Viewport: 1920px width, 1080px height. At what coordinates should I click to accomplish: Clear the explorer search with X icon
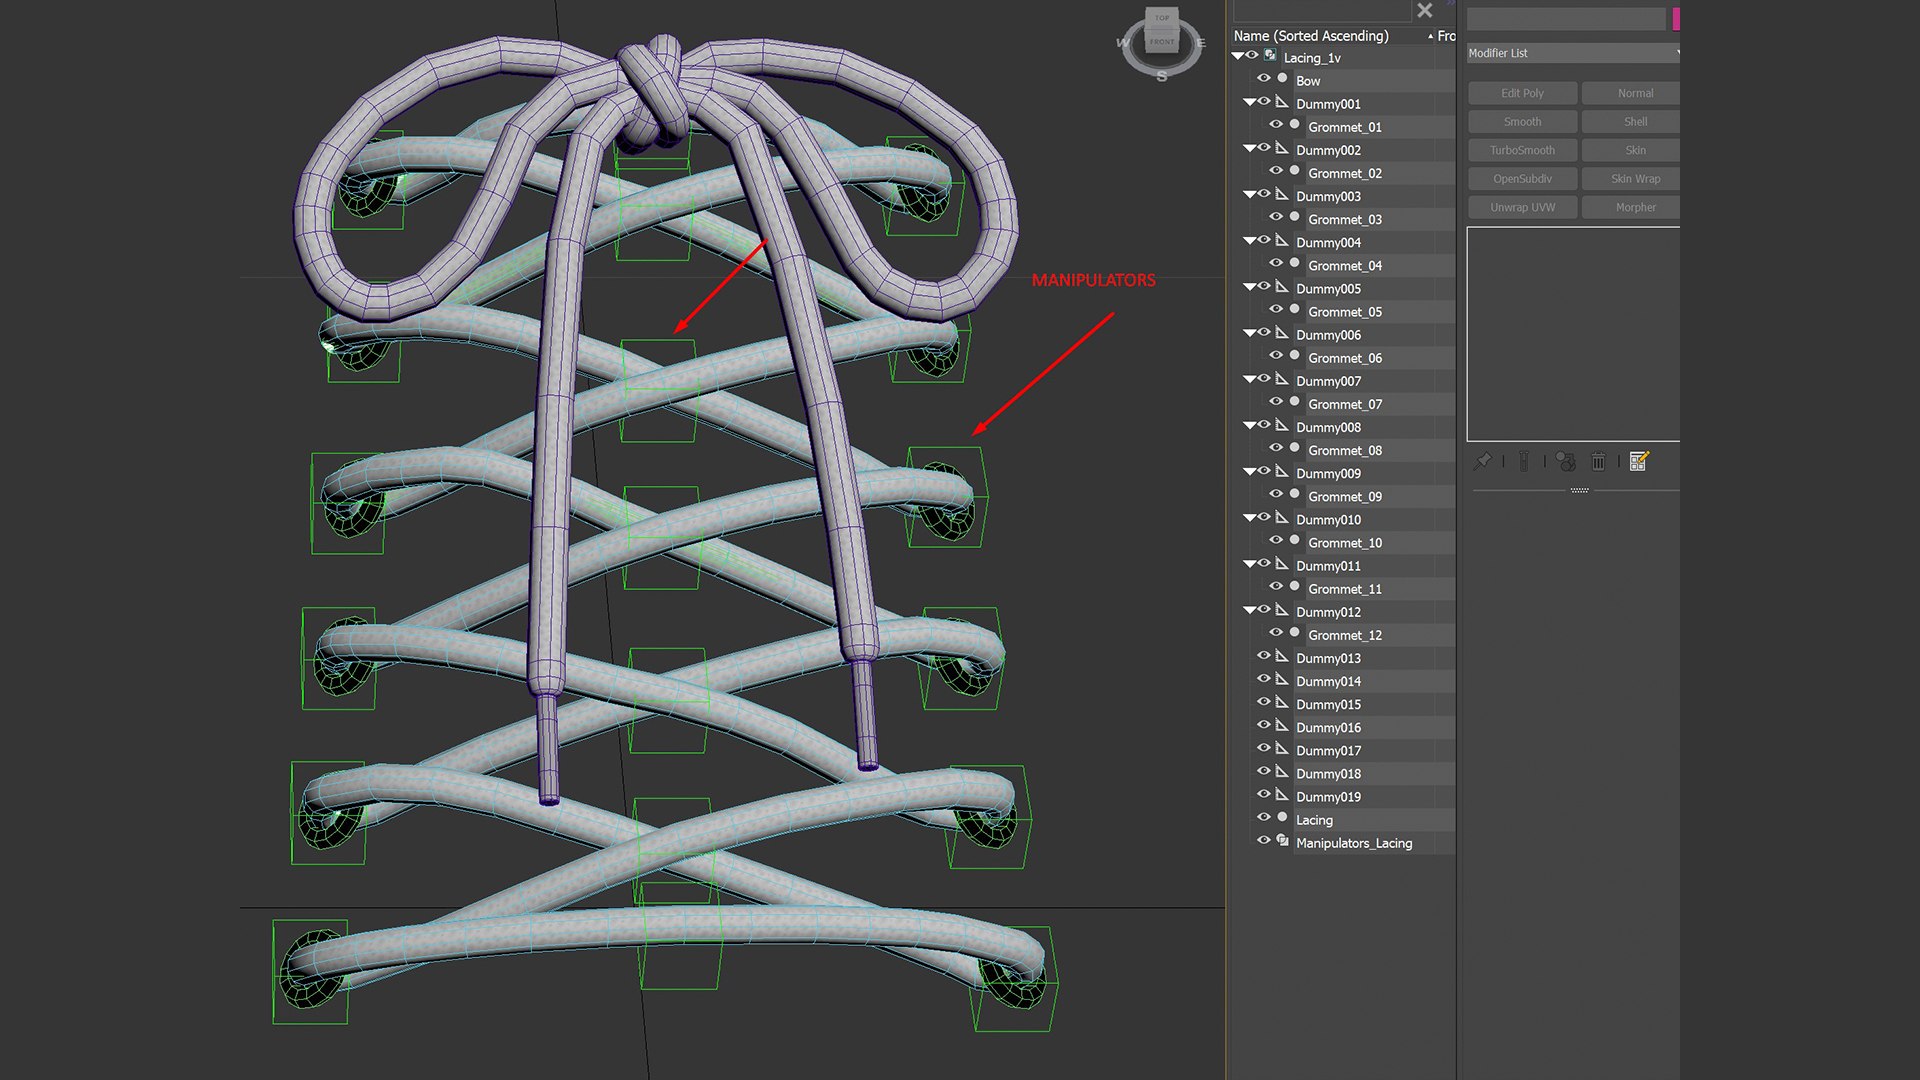pos(1425,10)
